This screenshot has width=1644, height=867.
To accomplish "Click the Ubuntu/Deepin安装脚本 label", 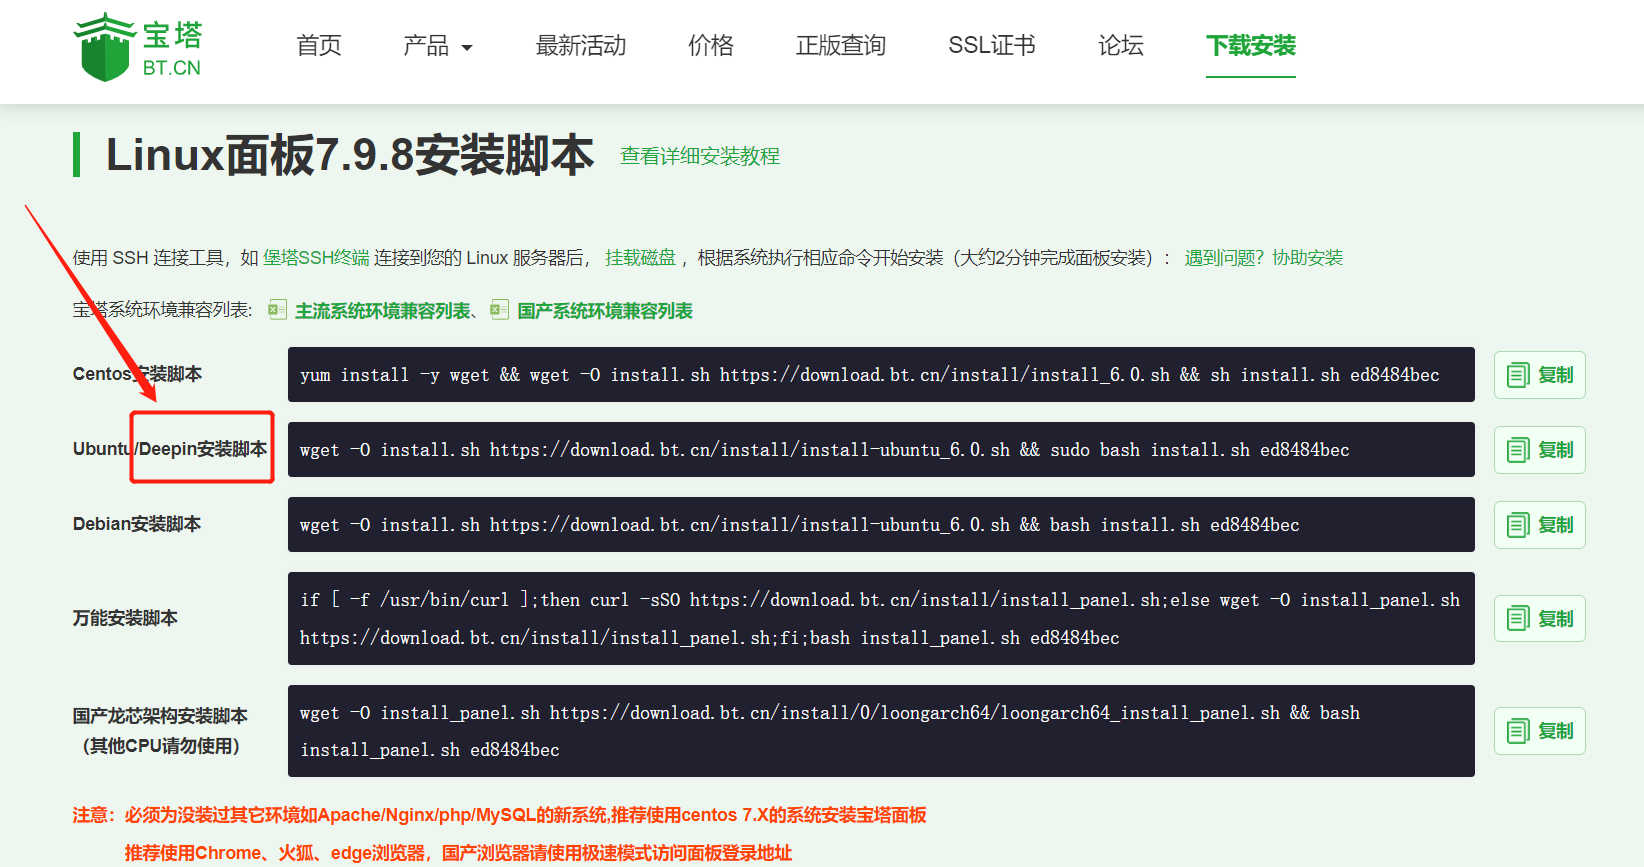I will tap(170, 449).
